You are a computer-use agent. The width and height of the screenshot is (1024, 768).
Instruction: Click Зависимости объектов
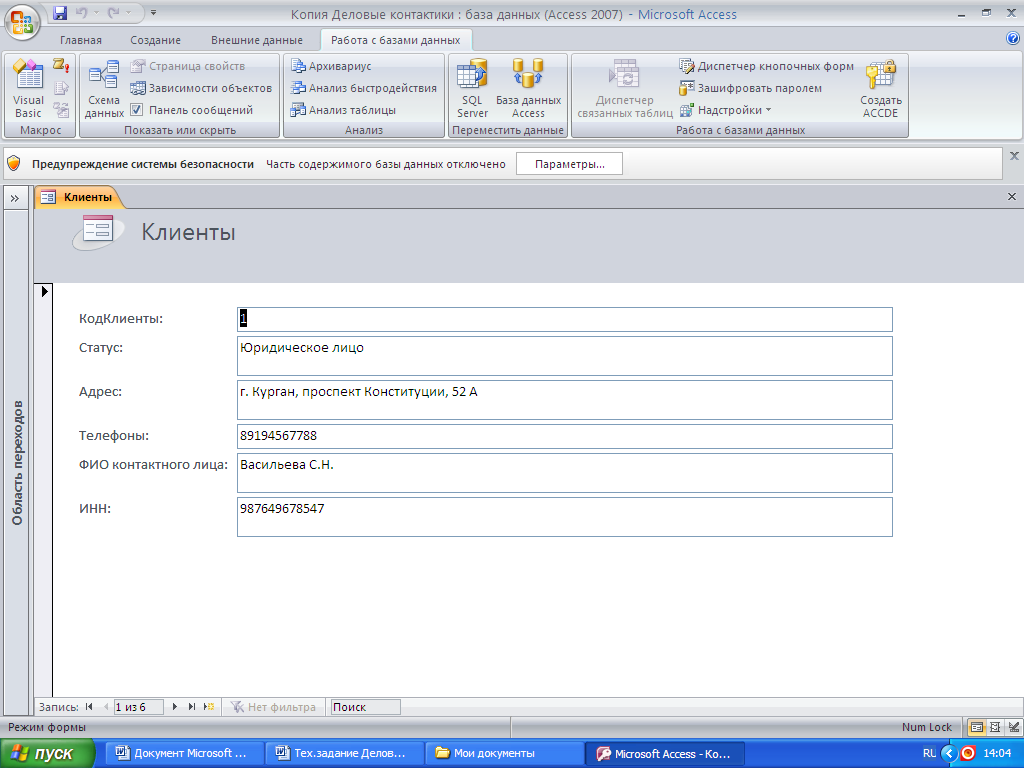(x=200, y=88)
